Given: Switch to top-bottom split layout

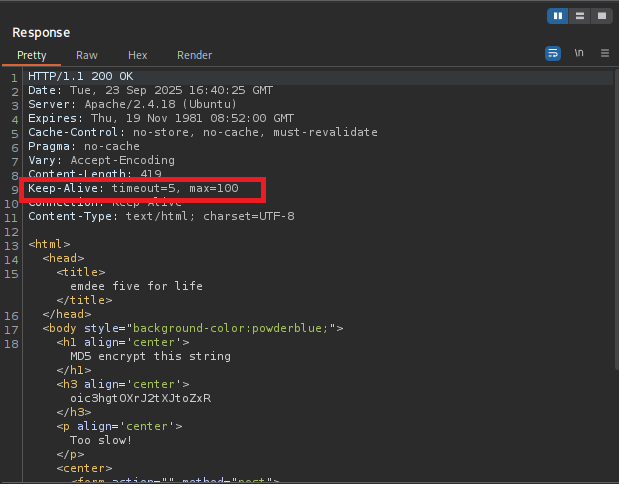Looking at the screenshot, I should tap(579, 16).
